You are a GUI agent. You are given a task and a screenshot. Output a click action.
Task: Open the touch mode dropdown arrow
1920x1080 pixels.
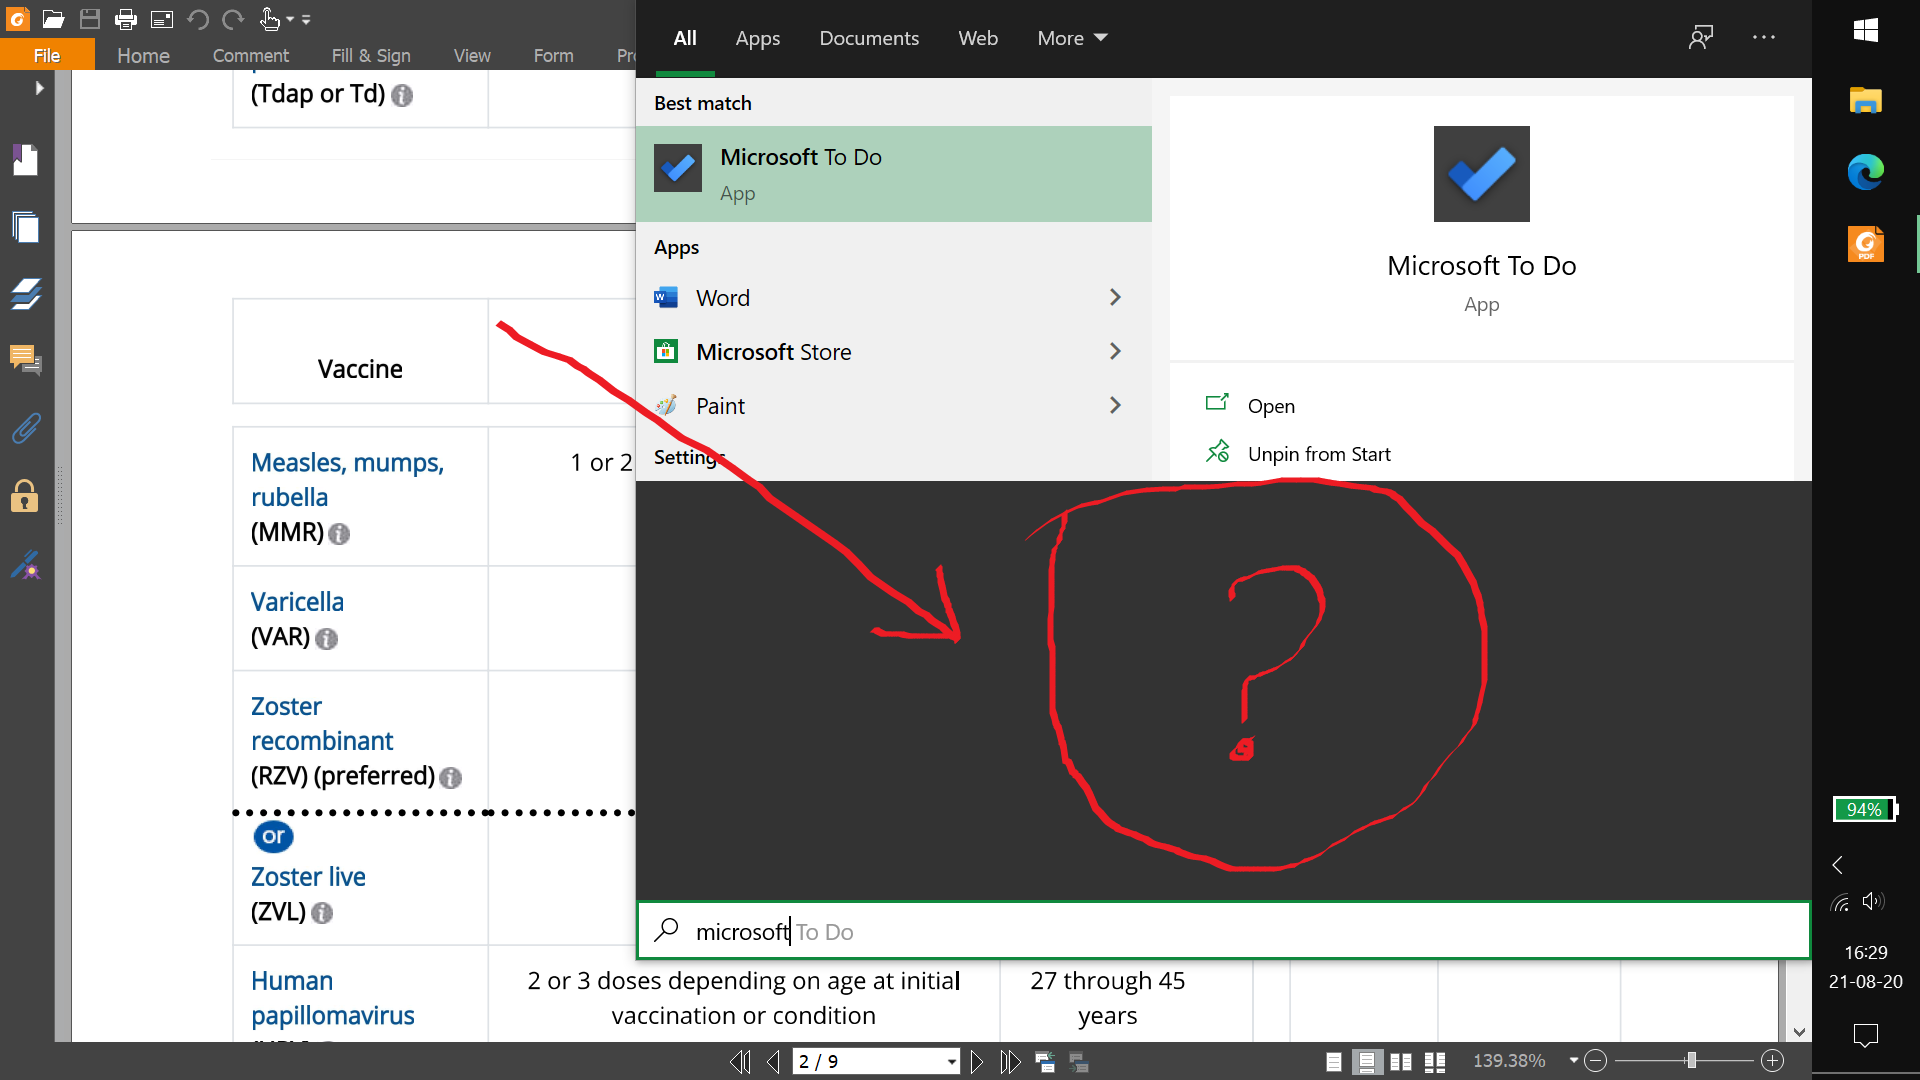coord(290,19)
